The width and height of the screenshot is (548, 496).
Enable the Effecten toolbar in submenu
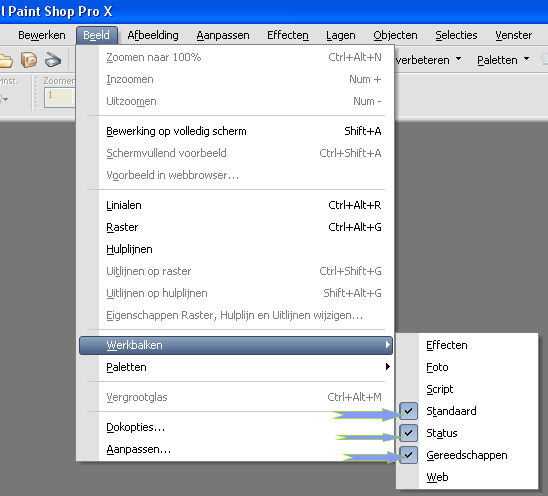tap(467, 345)
